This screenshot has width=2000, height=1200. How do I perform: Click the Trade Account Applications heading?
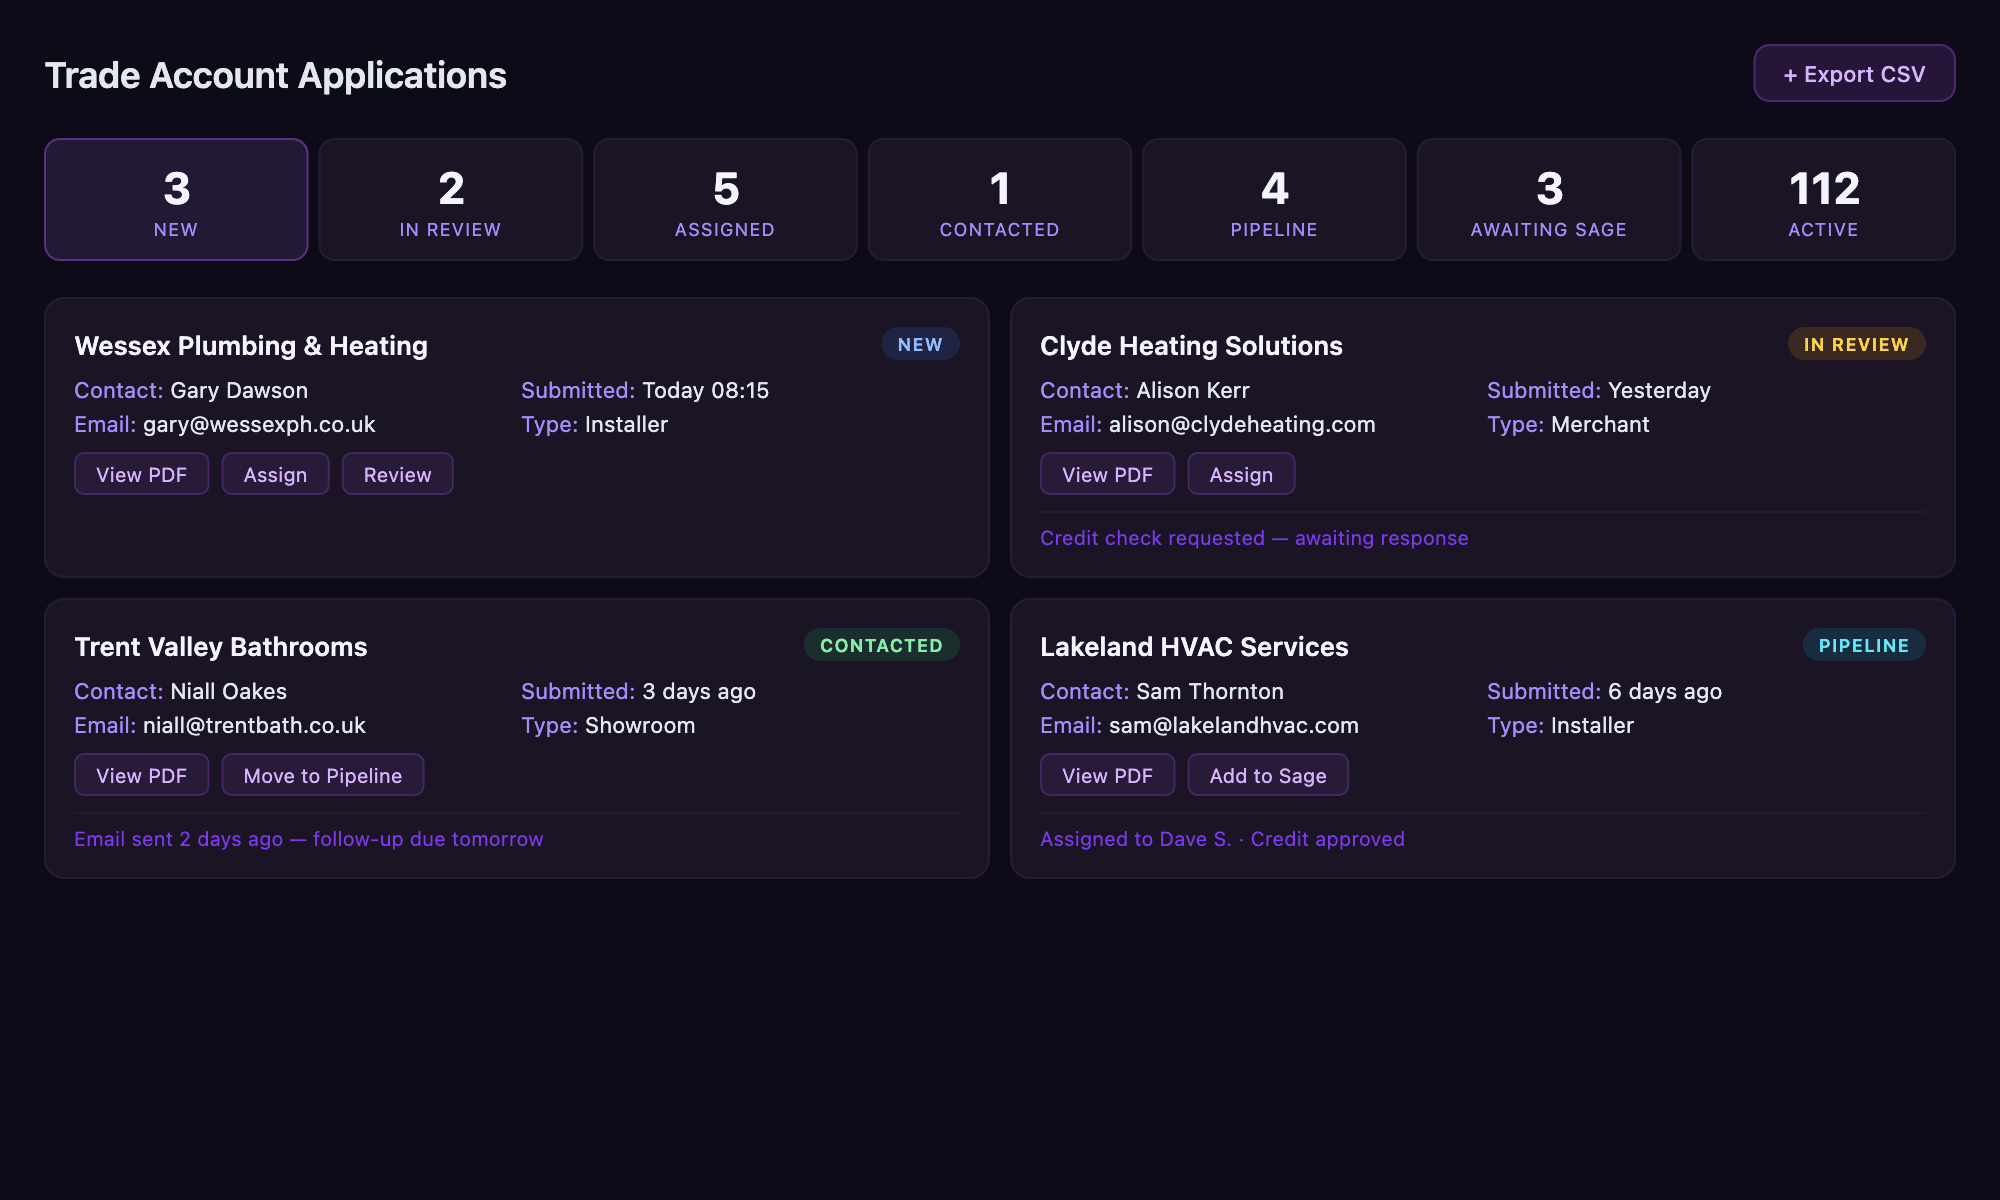(276, 75)
